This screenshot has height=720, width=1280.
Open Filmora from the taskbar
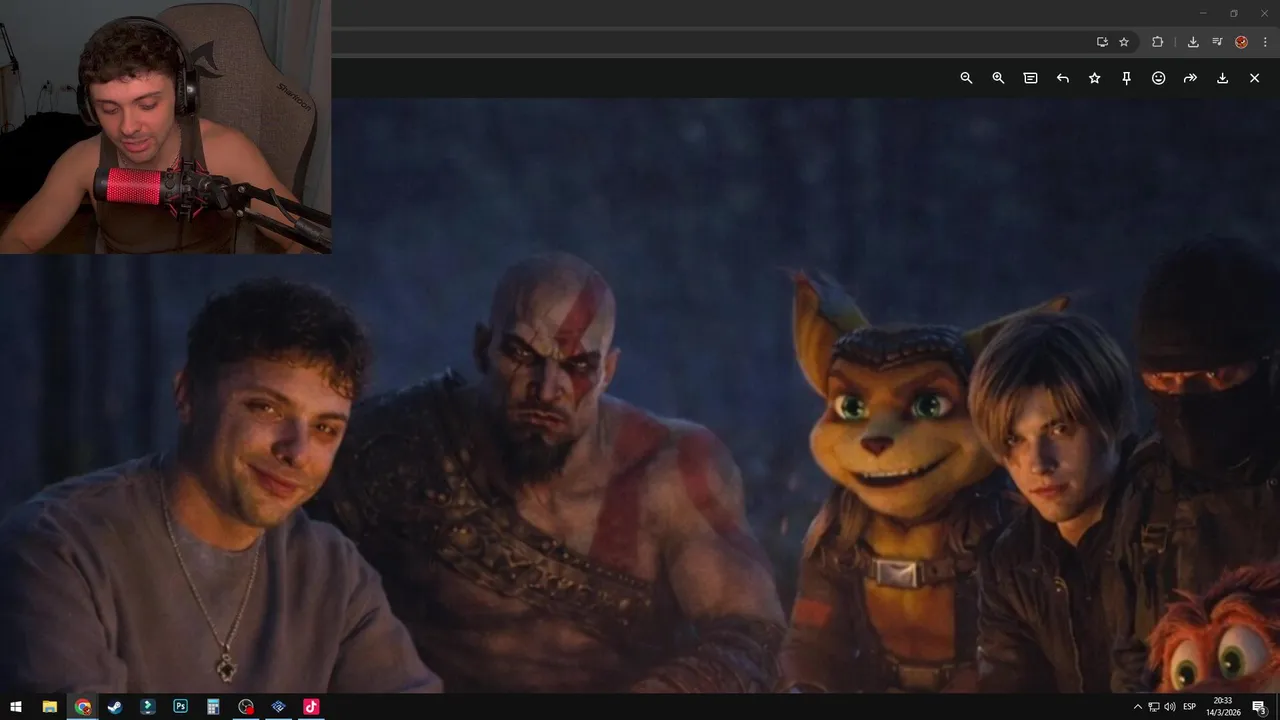pyautogui.click(x=148, y=707)
